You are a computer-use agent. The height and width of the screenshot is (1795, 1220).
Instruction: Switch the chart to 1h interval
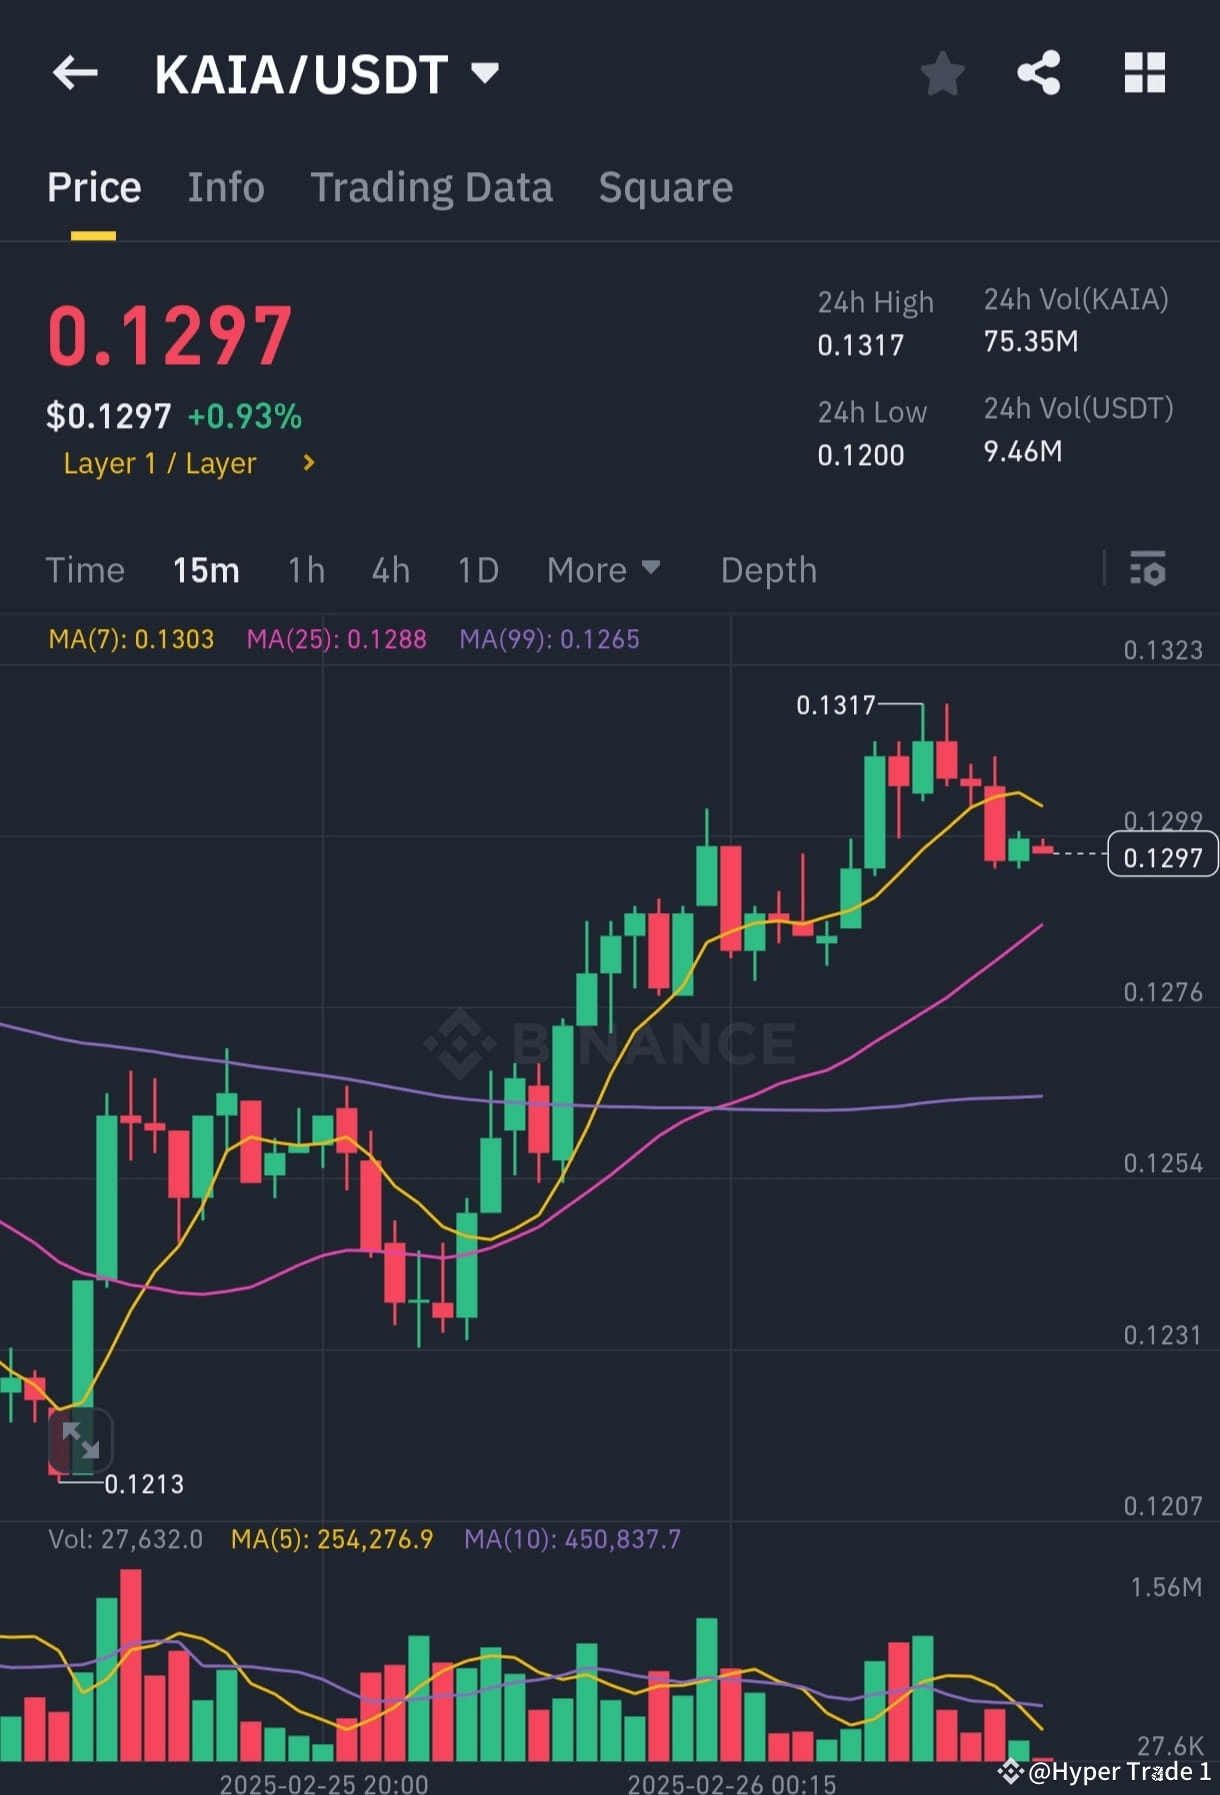[x=305, y=570]
